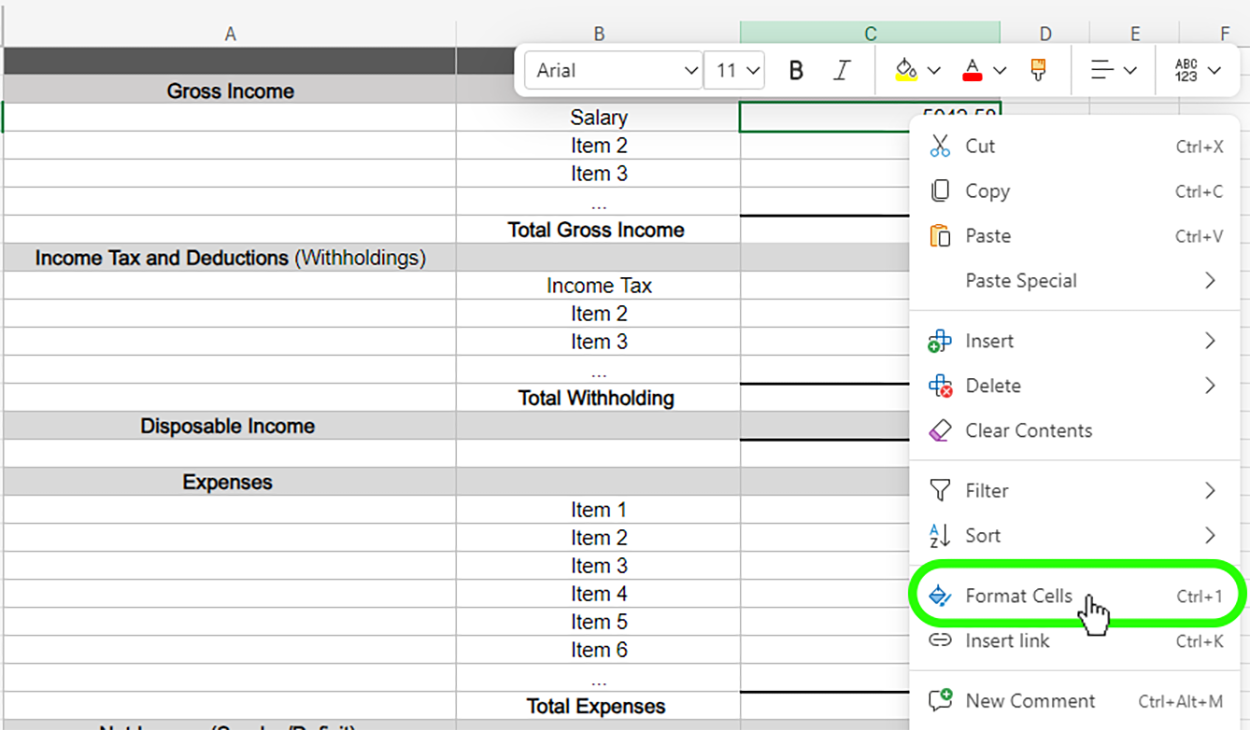This screenshot has width=1250, height=730.
Task: Click the text alignment icon
Action: tap(1102, 70)
